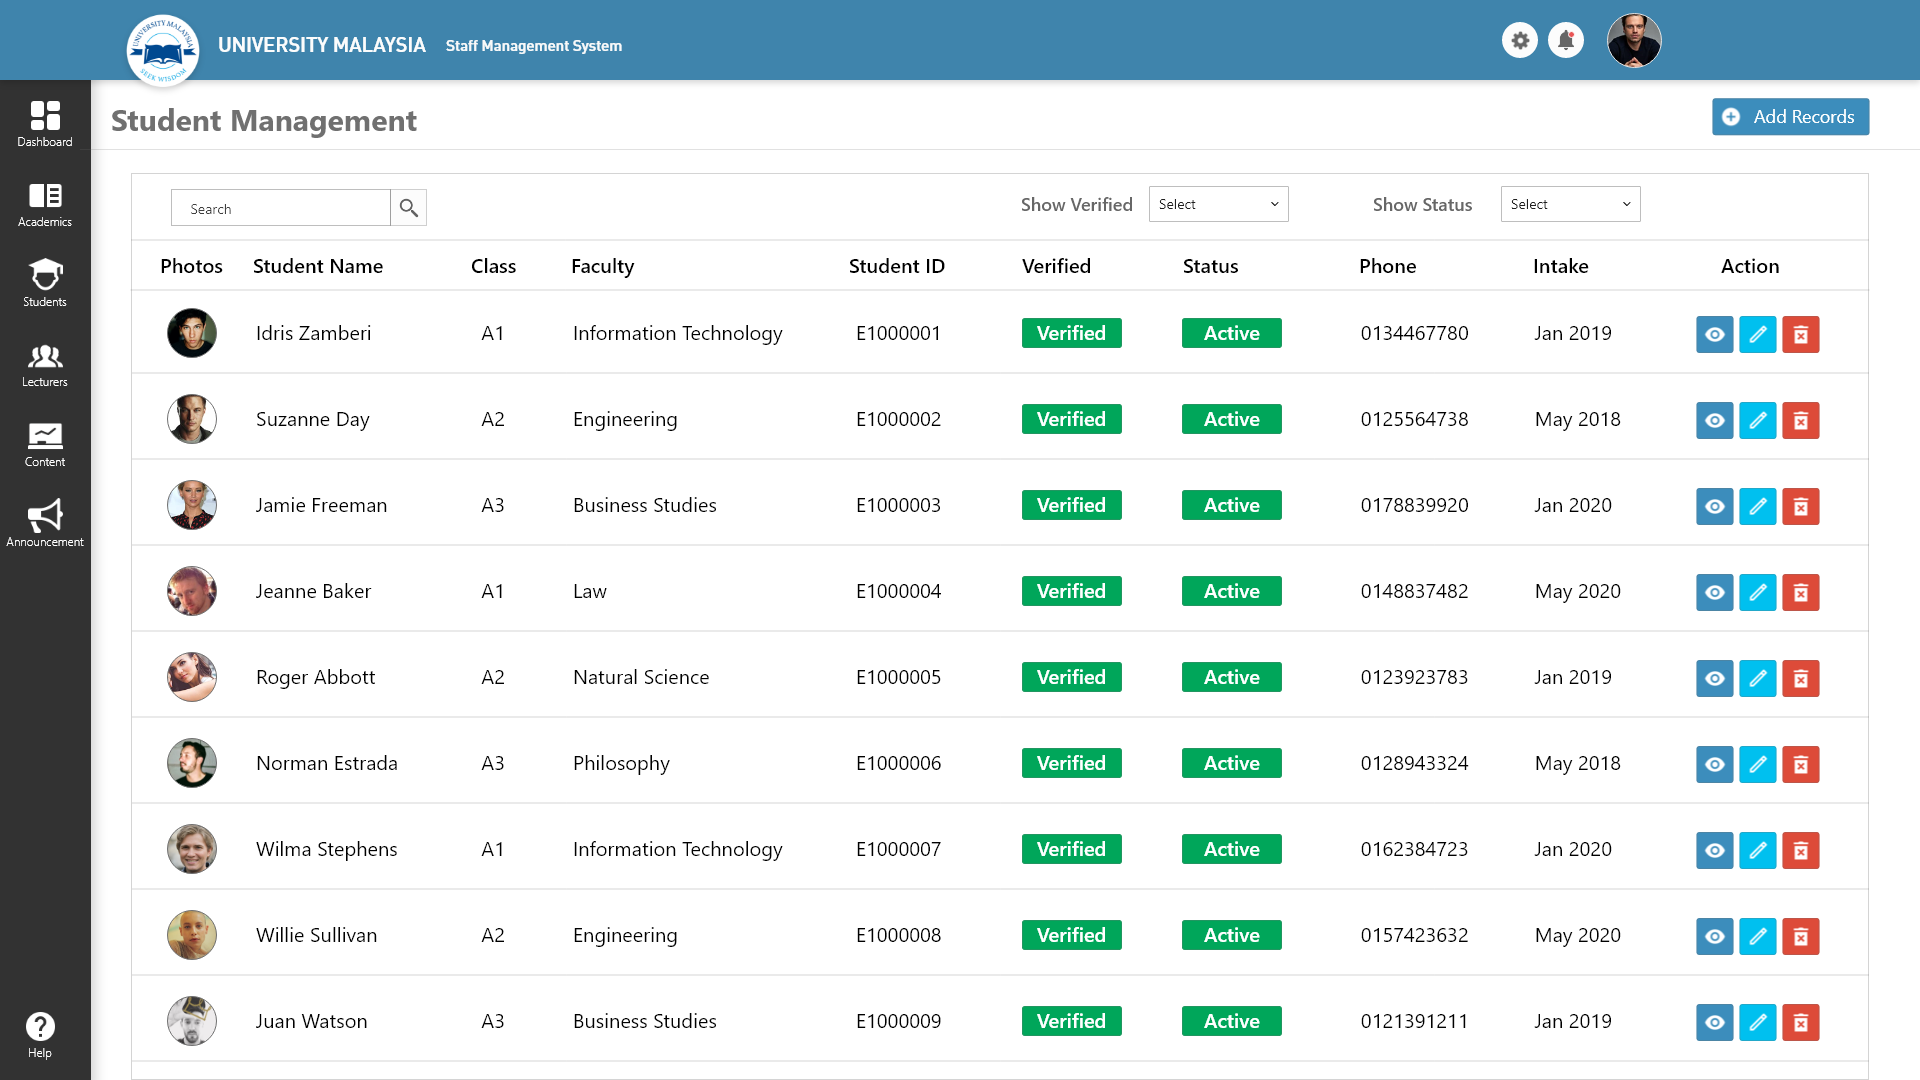Open Announcement section in sidebar
Image resolution: width=1920 pixels, height=1080 pixels.
tap(45, 524)
